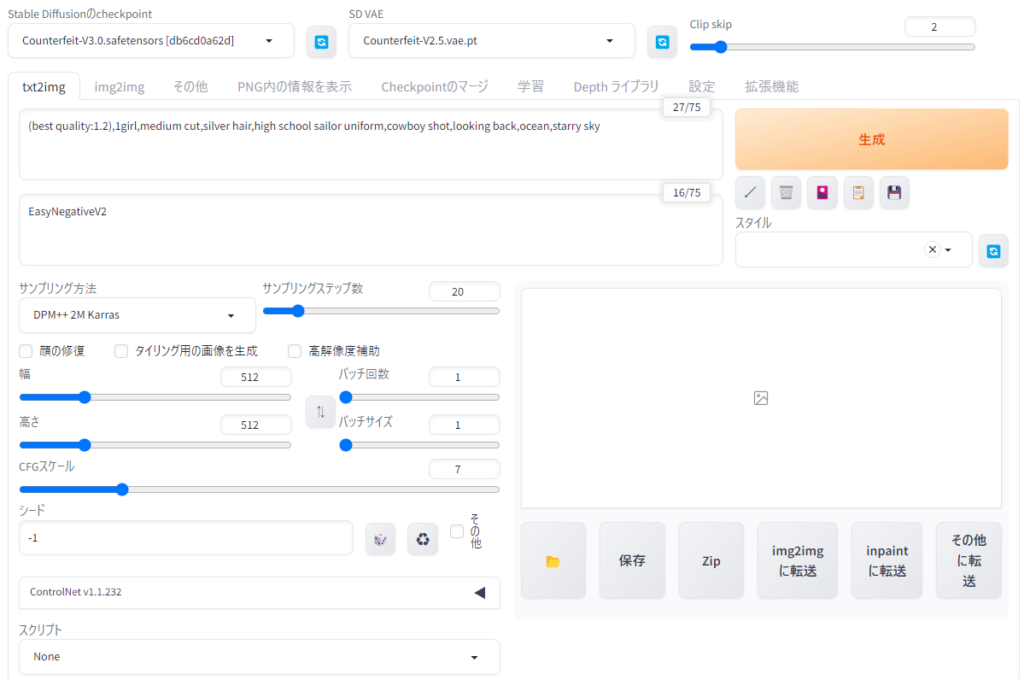Adjust the CFGスケール slider
Image resolution: width=1024 pixels, height=680 pixels.
[x=122, y=490]
